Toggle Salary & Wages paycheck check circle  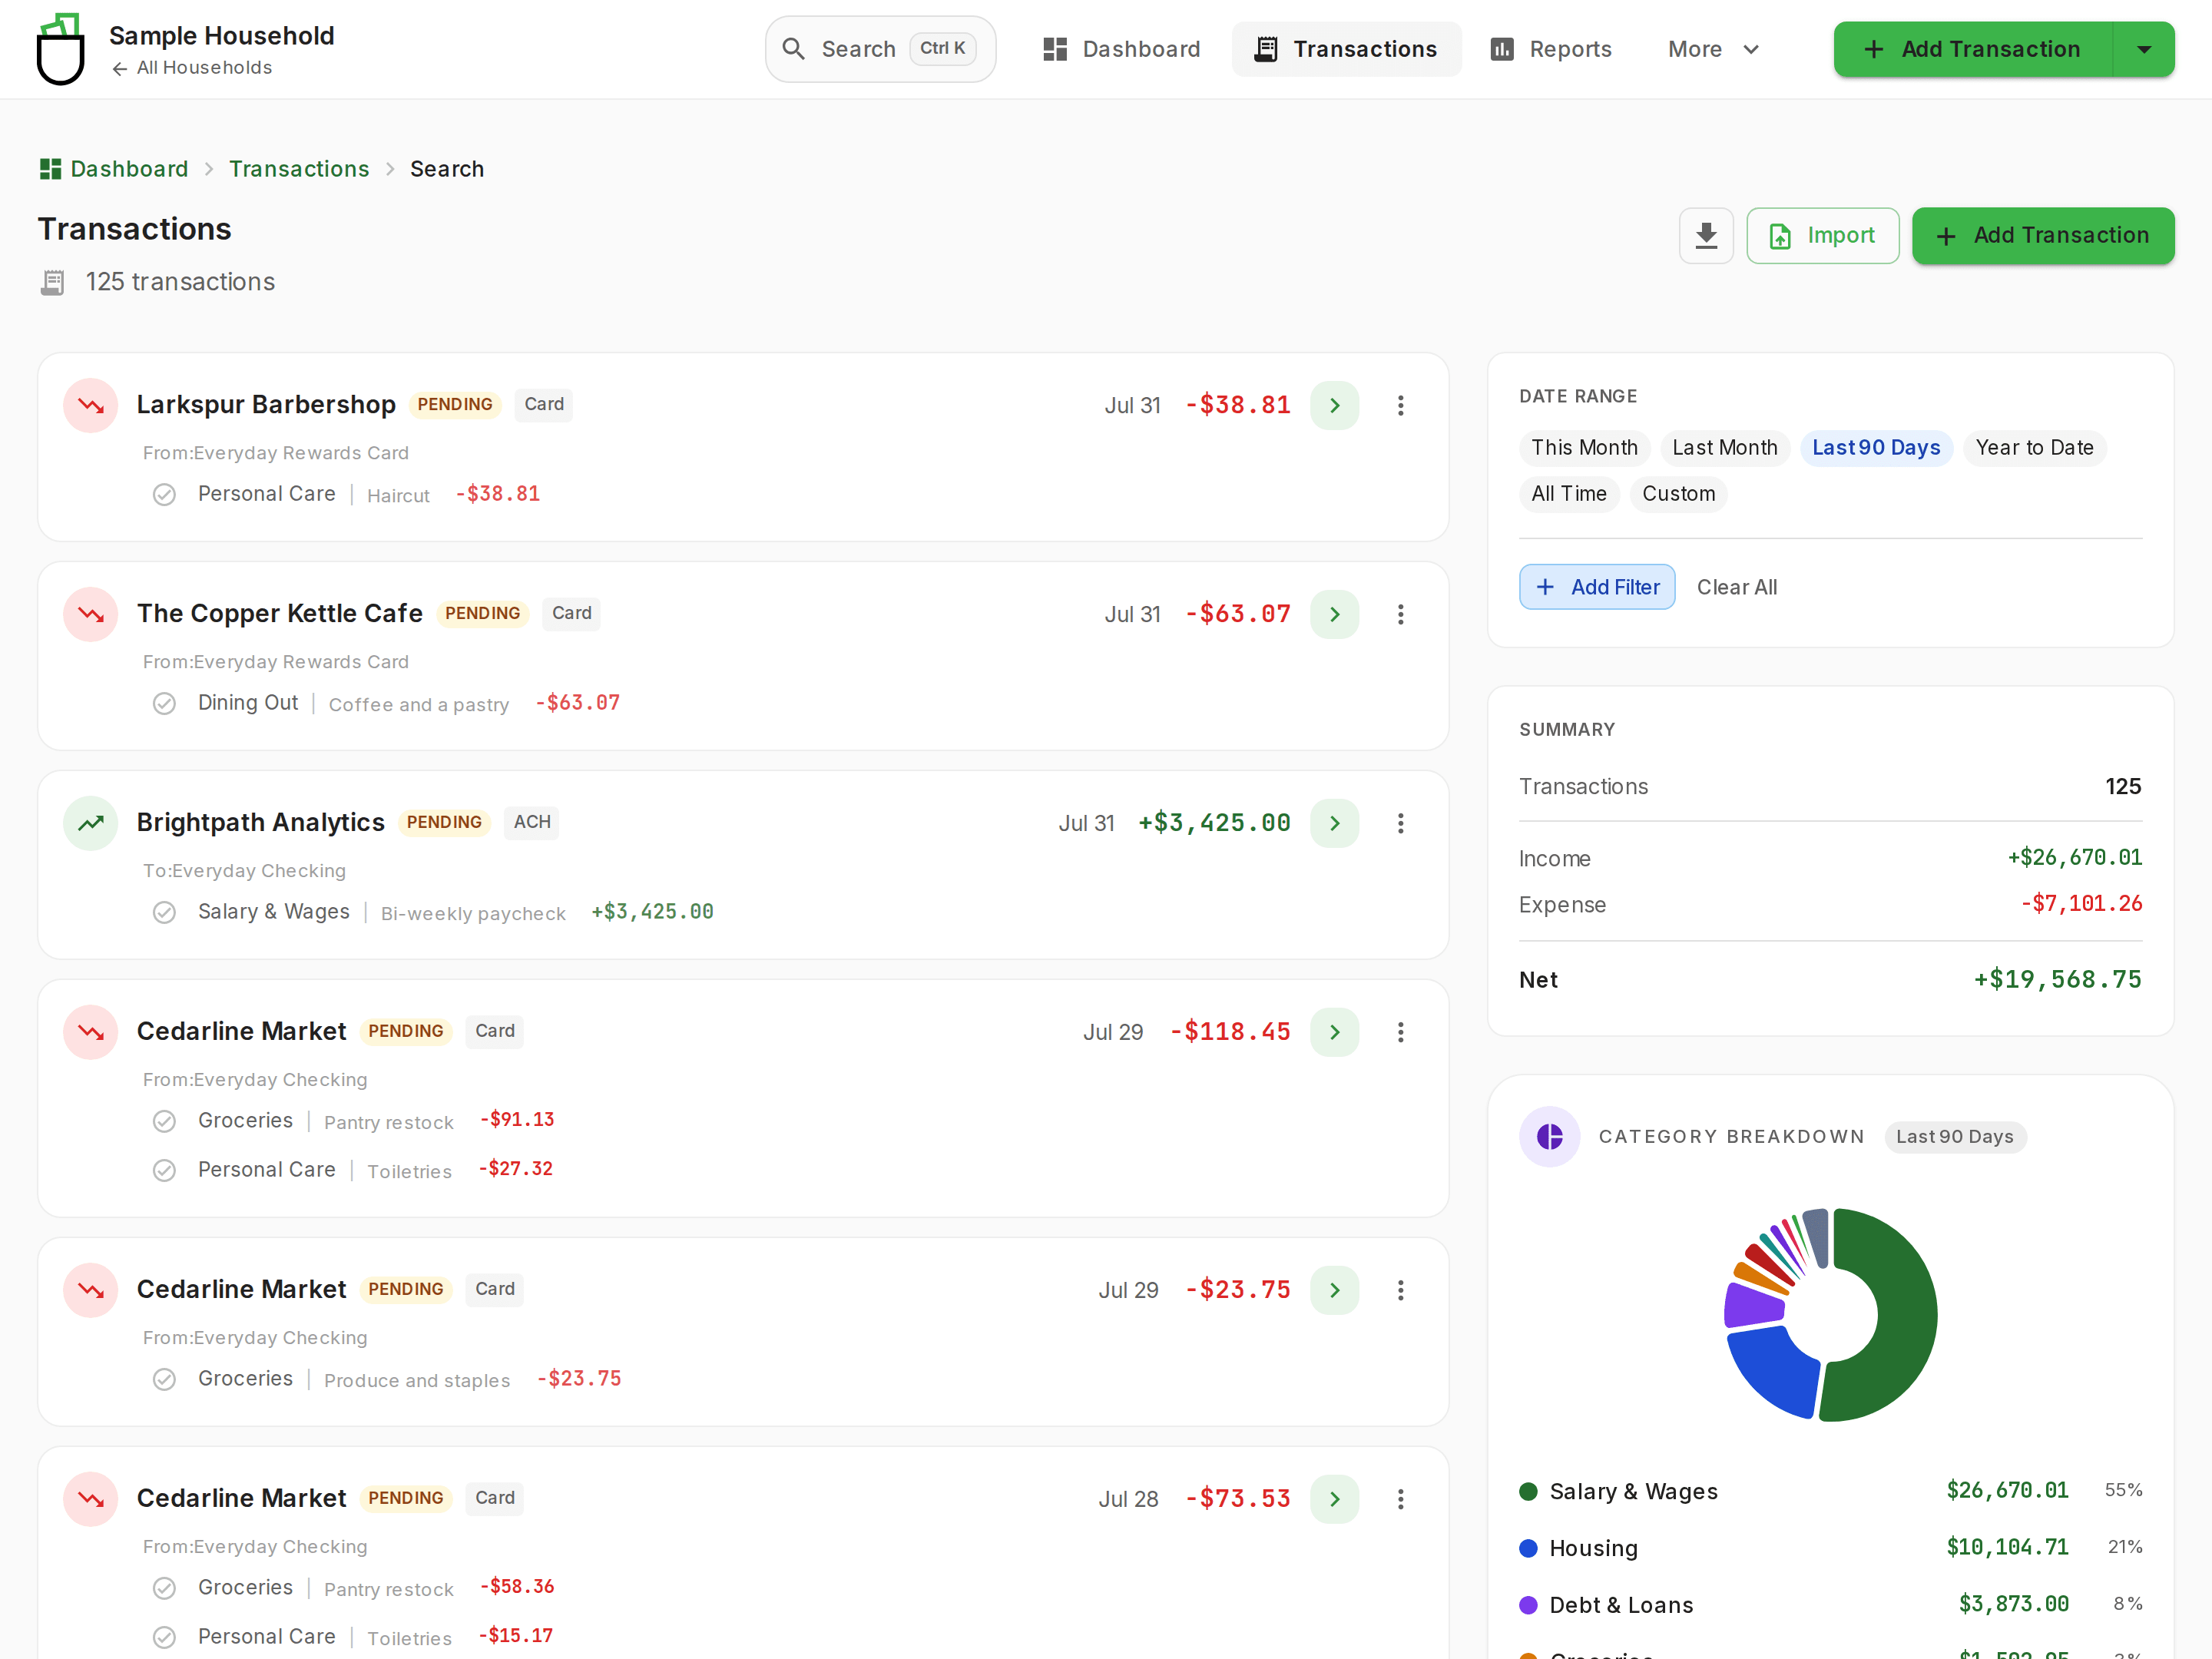pos(165,913)
